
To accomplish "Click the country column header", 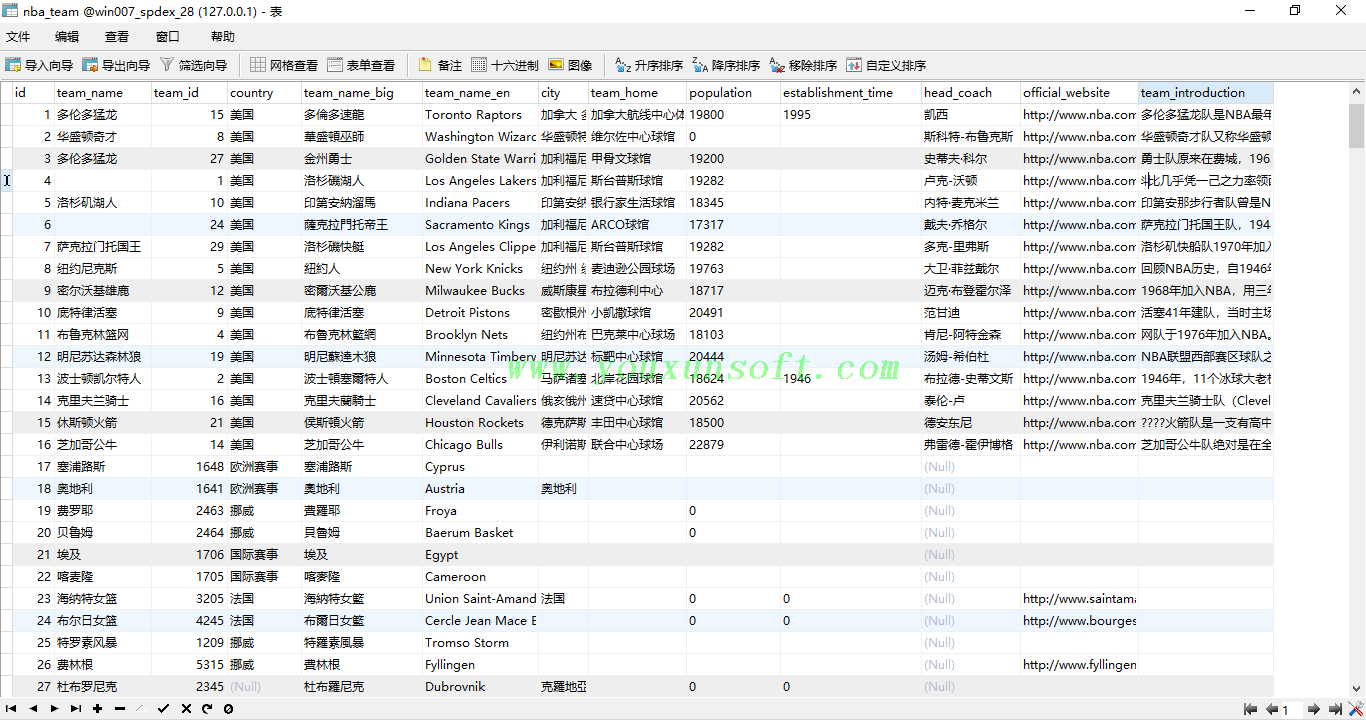I will click(x=265, y=93).
